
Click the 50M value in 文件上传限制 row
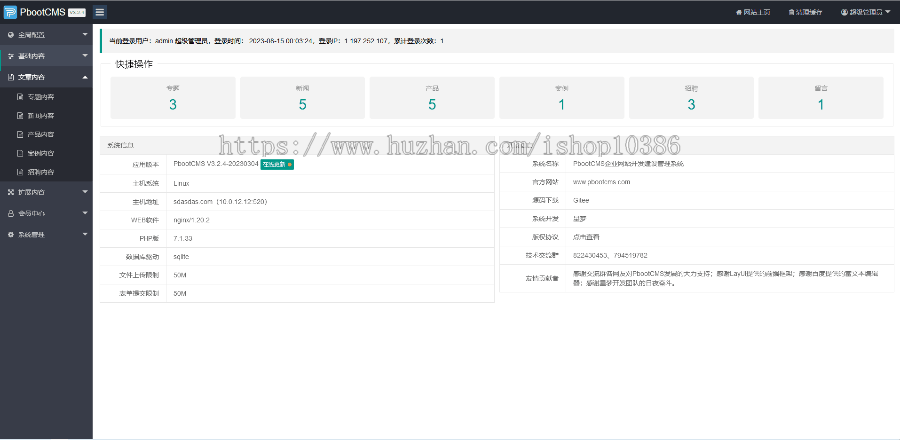[x=180, y=275]
